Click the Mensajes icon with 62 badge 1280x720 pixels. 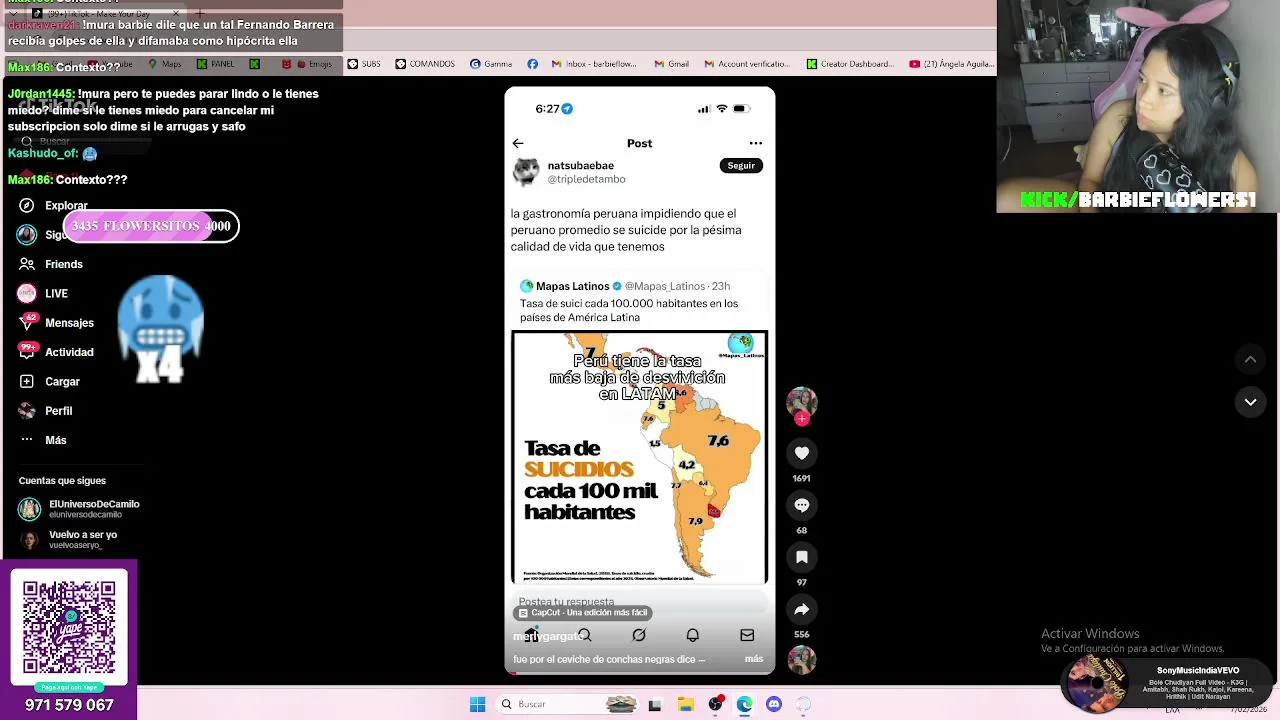pos(27,322)
